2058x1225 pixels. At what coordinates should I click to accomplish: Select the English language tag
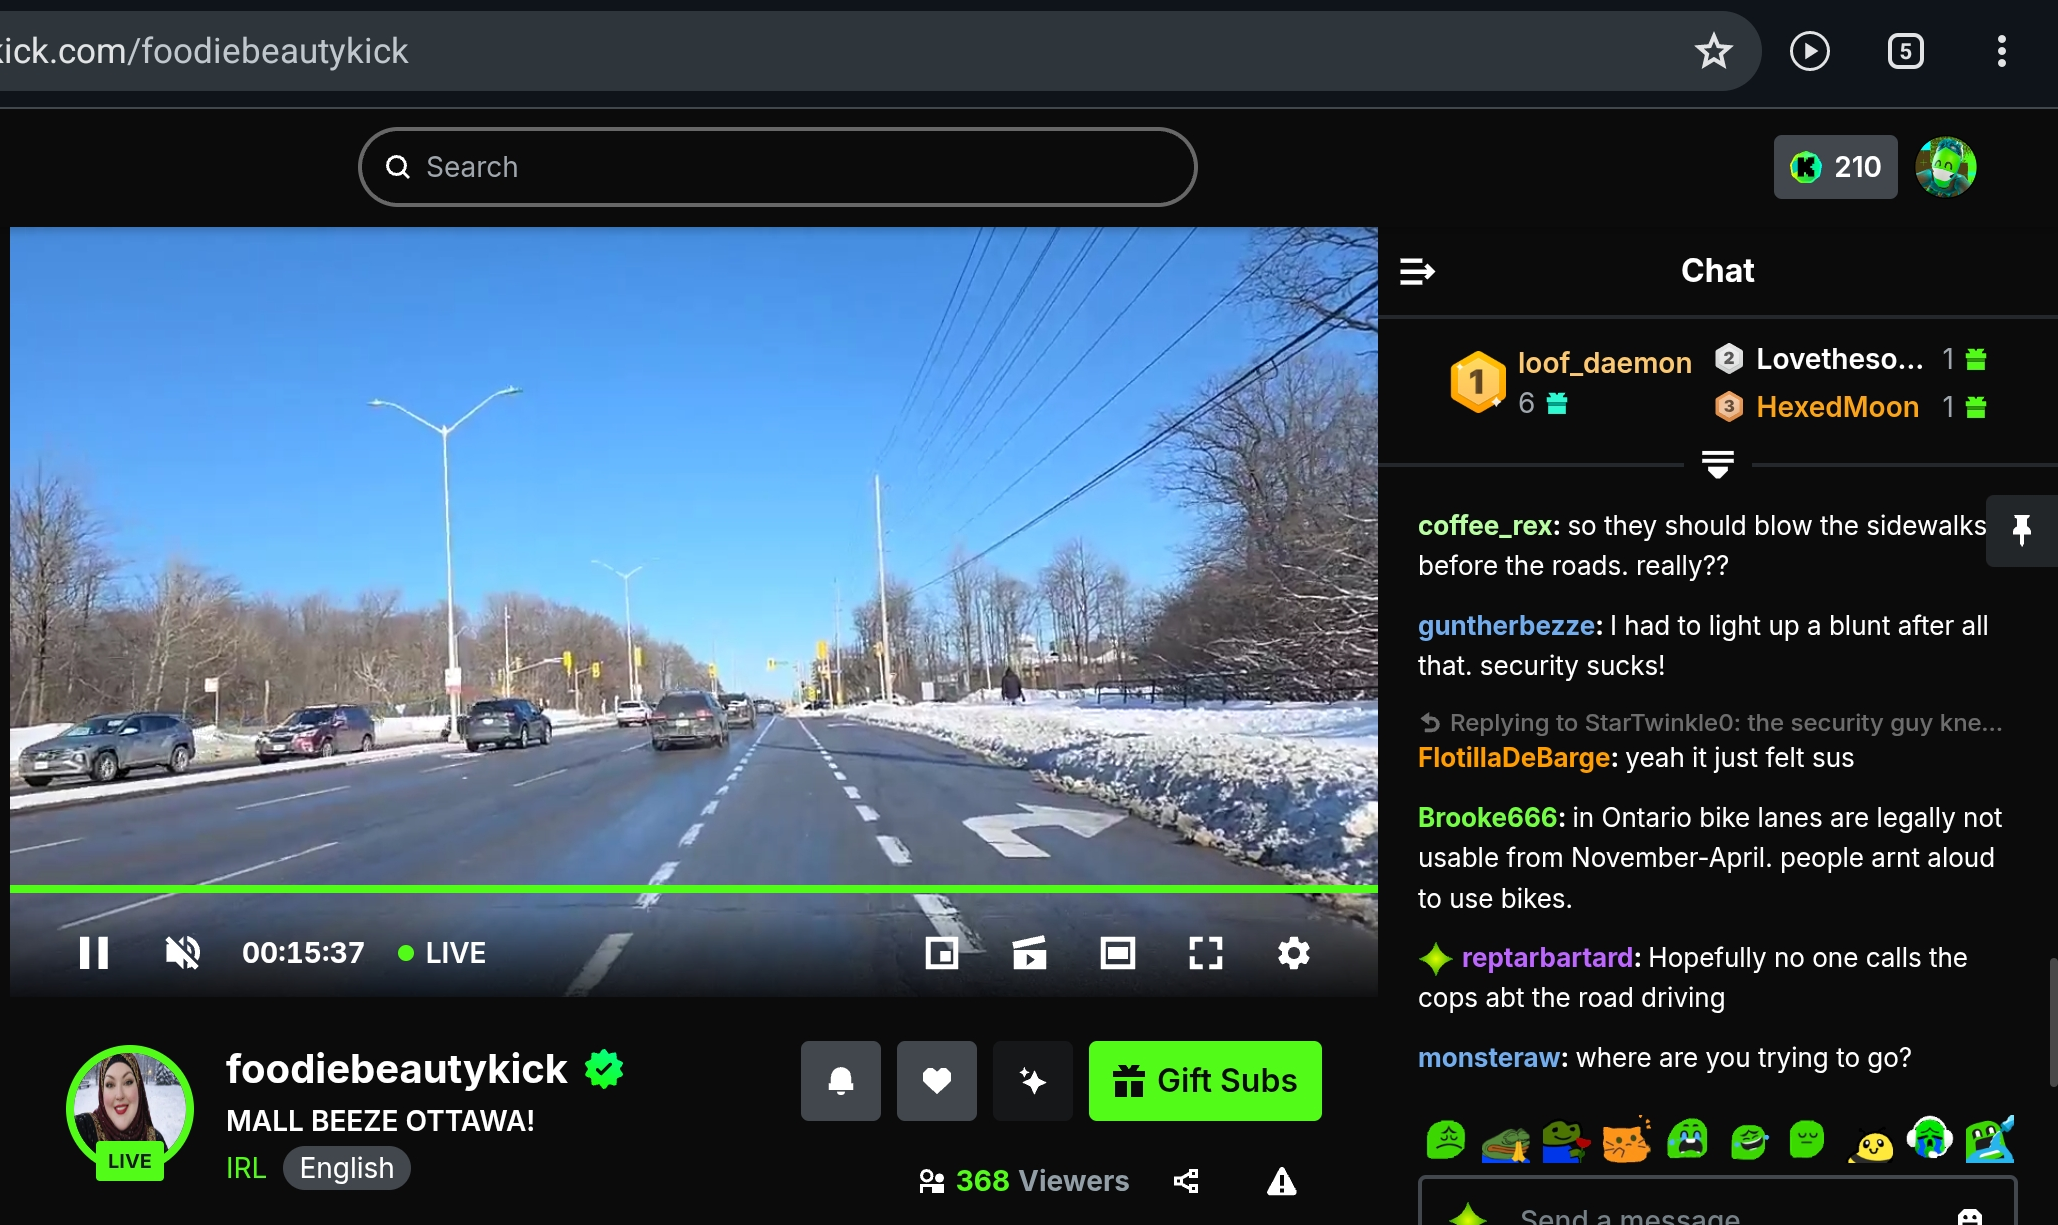(347, 1168)
